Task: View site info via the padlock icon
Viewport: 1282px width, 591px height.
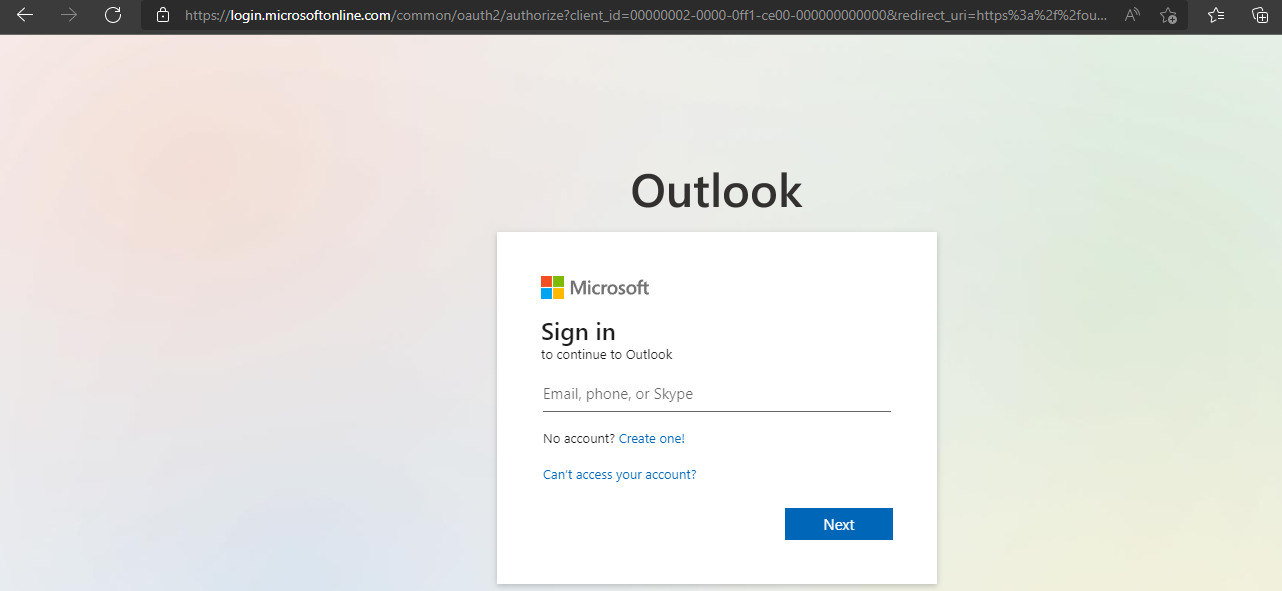Action: coord(163,15)
